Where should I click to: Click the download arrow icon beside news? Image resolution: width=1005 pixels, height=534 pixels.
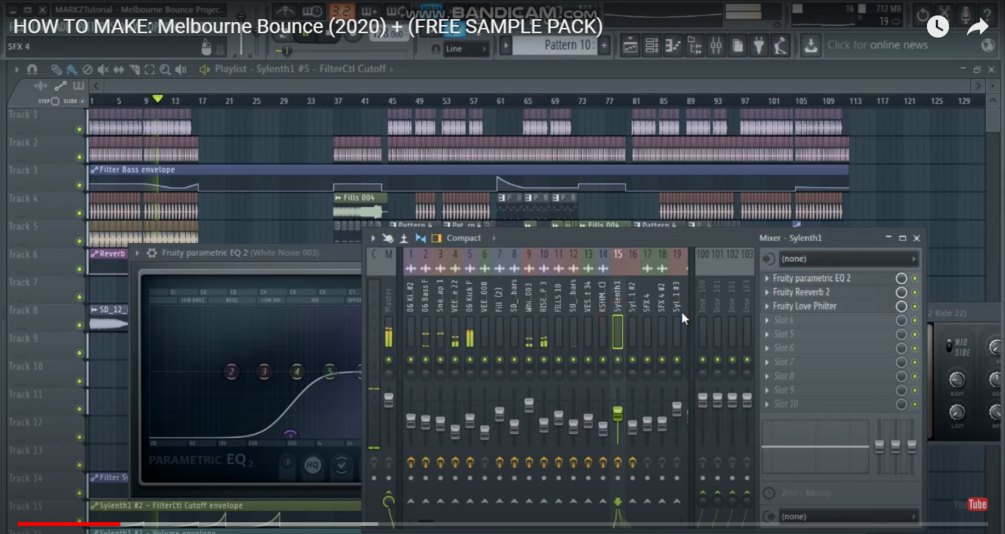tap(811, 46)
